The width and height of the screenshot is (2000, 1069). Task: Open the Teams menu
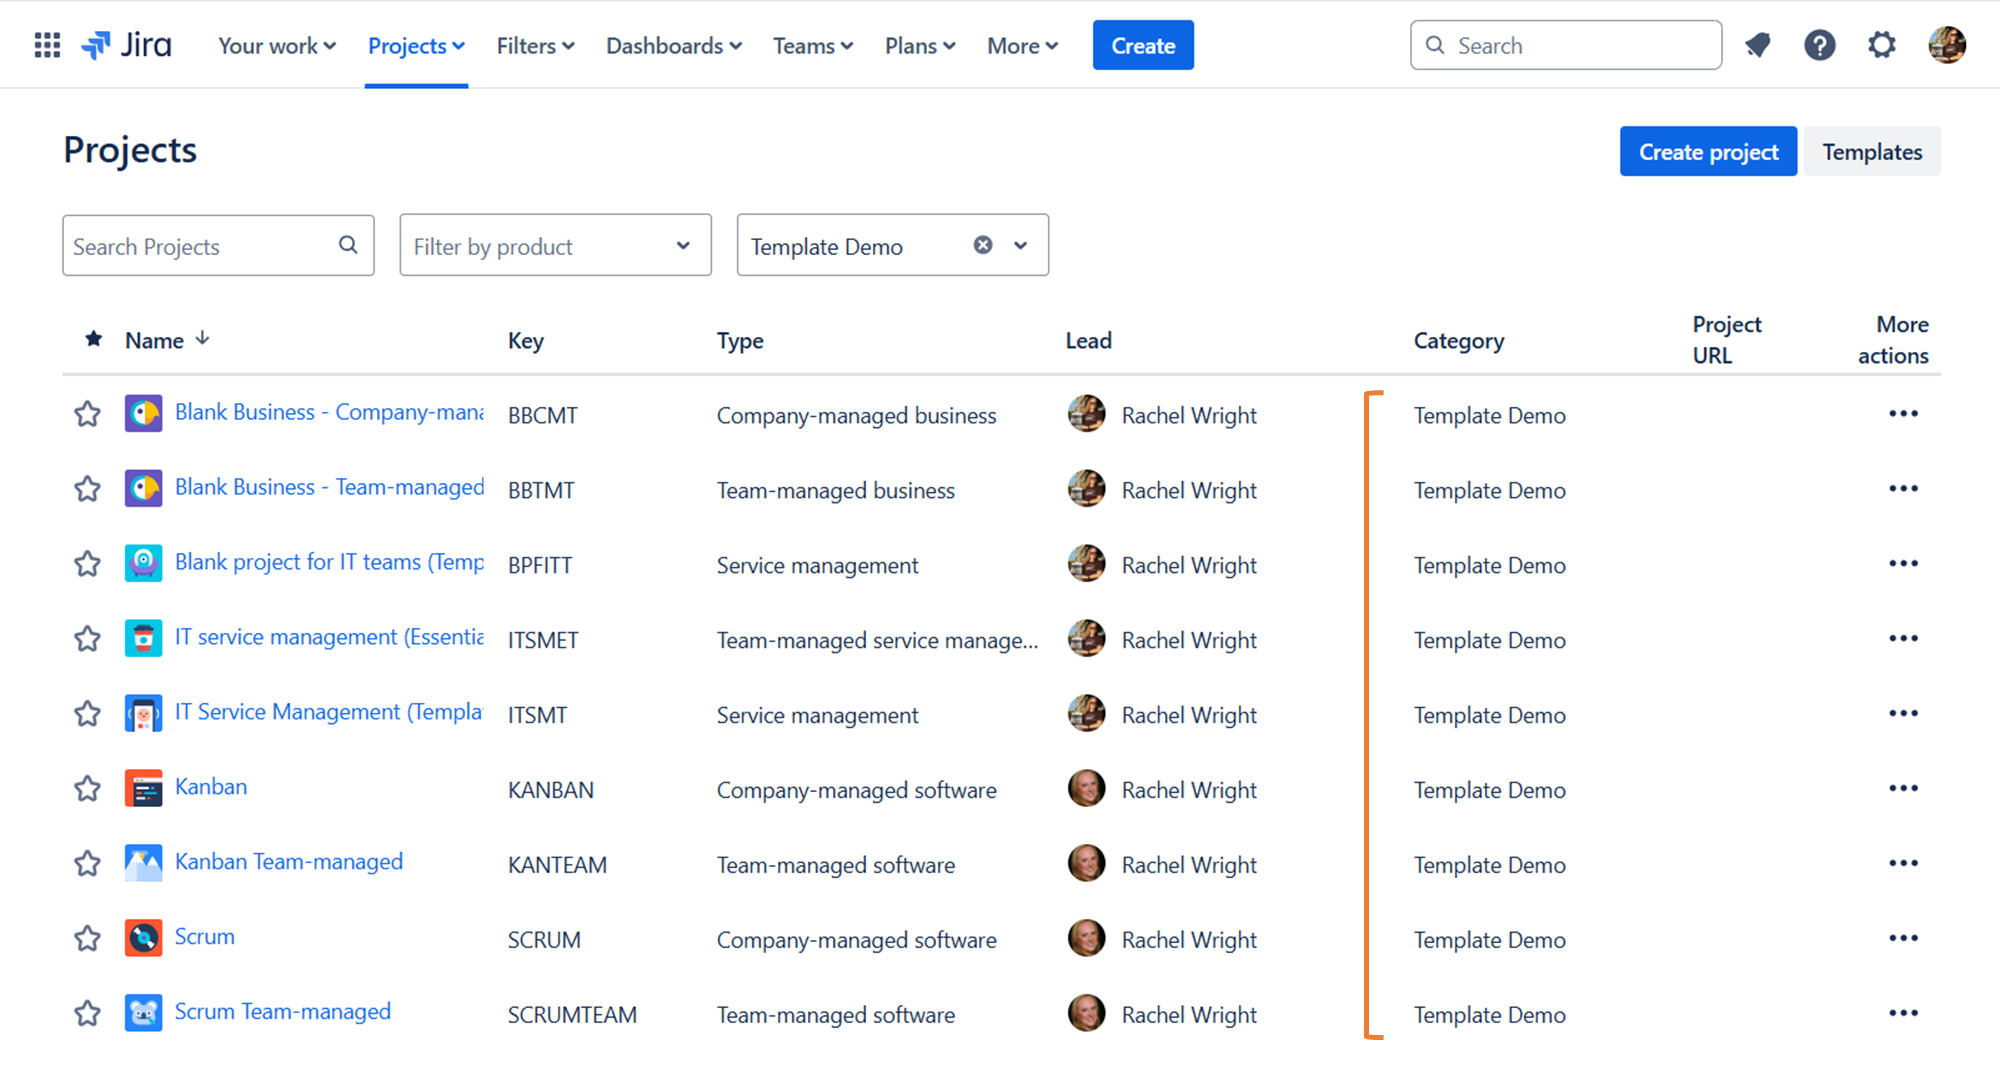pyautogui.click(x=811, y=45)
